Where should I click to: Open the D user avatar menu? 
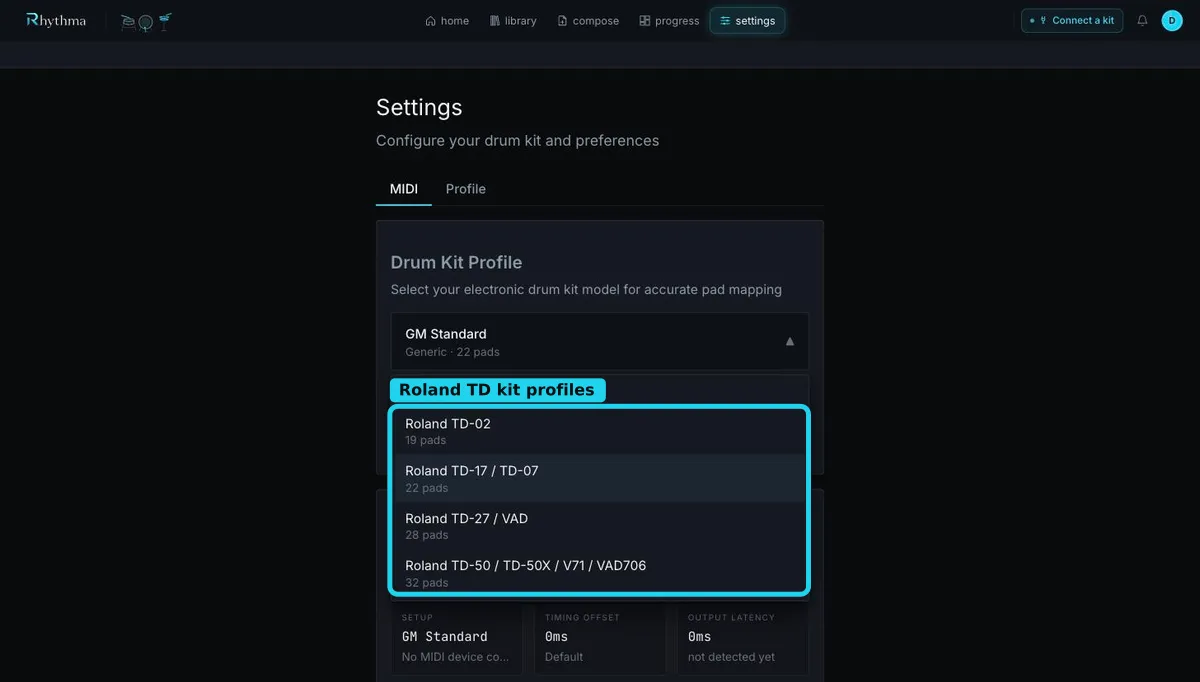(x=1172, y=20)
